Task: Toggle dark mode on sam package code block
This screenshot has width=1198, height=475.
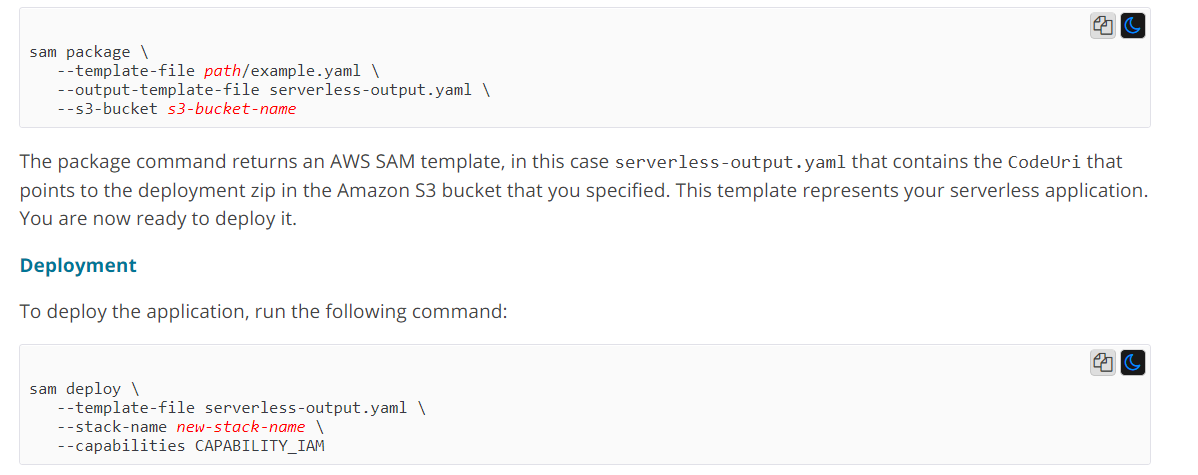Action: coord(1132,27)
